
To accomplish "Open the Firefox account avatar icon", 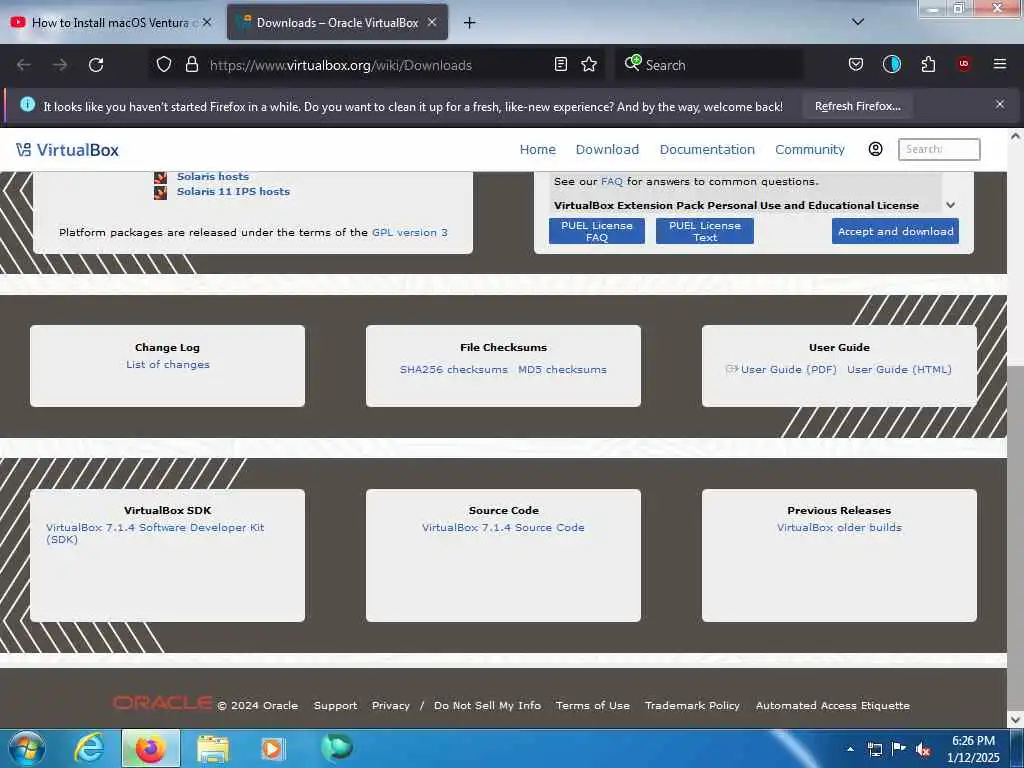I will tap(891, 65).
